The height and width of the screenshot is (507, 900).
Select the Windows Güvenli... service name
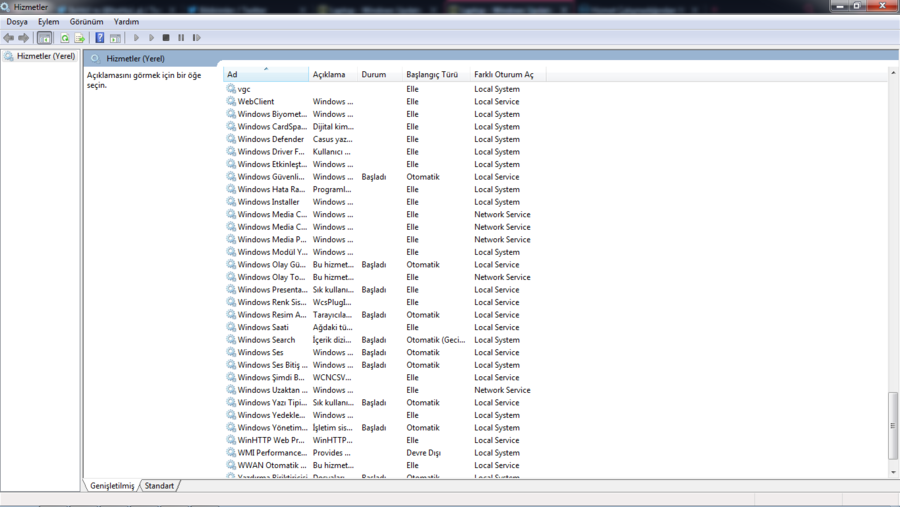271,177
